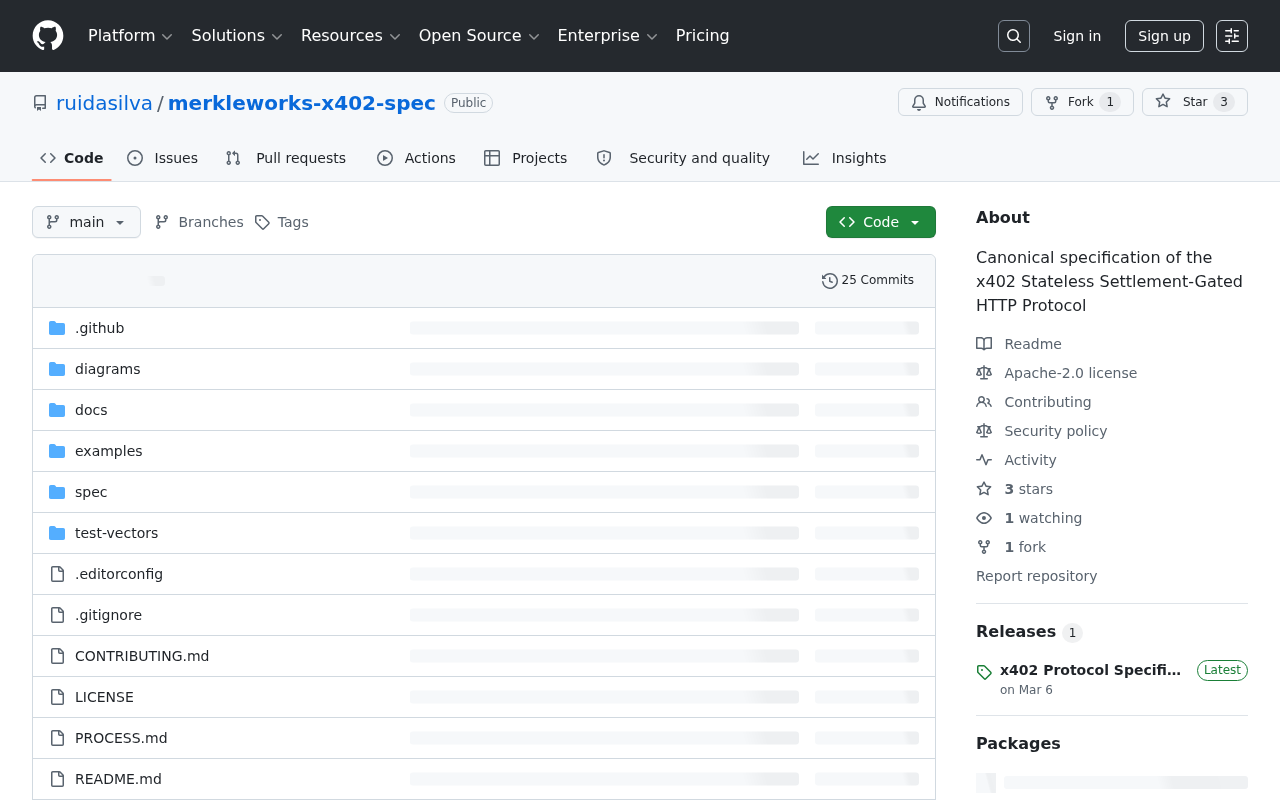Screen dimensions: 1280x800
Task: Open the README.md file name
Action: coord(118,779)
